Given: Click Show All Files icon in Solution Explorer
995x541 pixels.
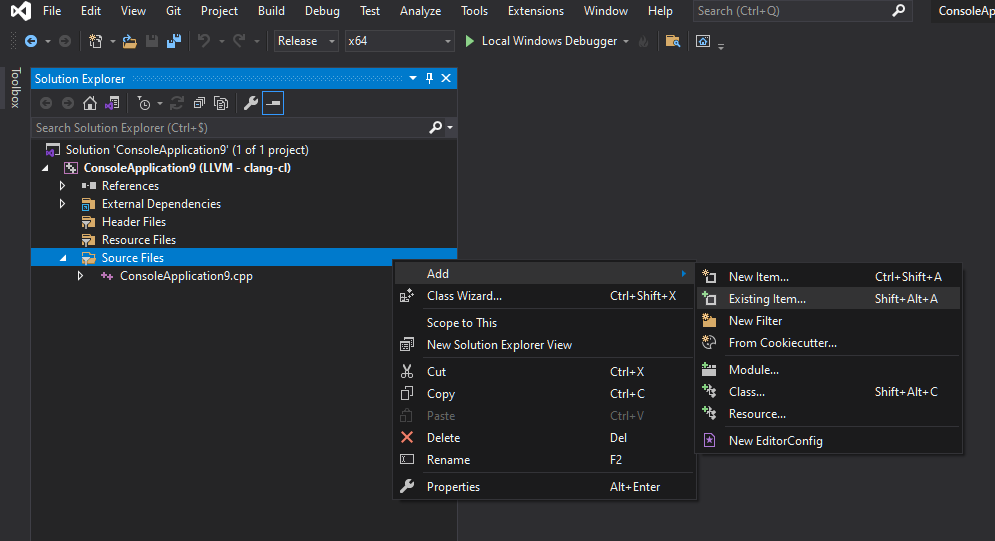Looking at the screenshot, I should pos(221,103).
